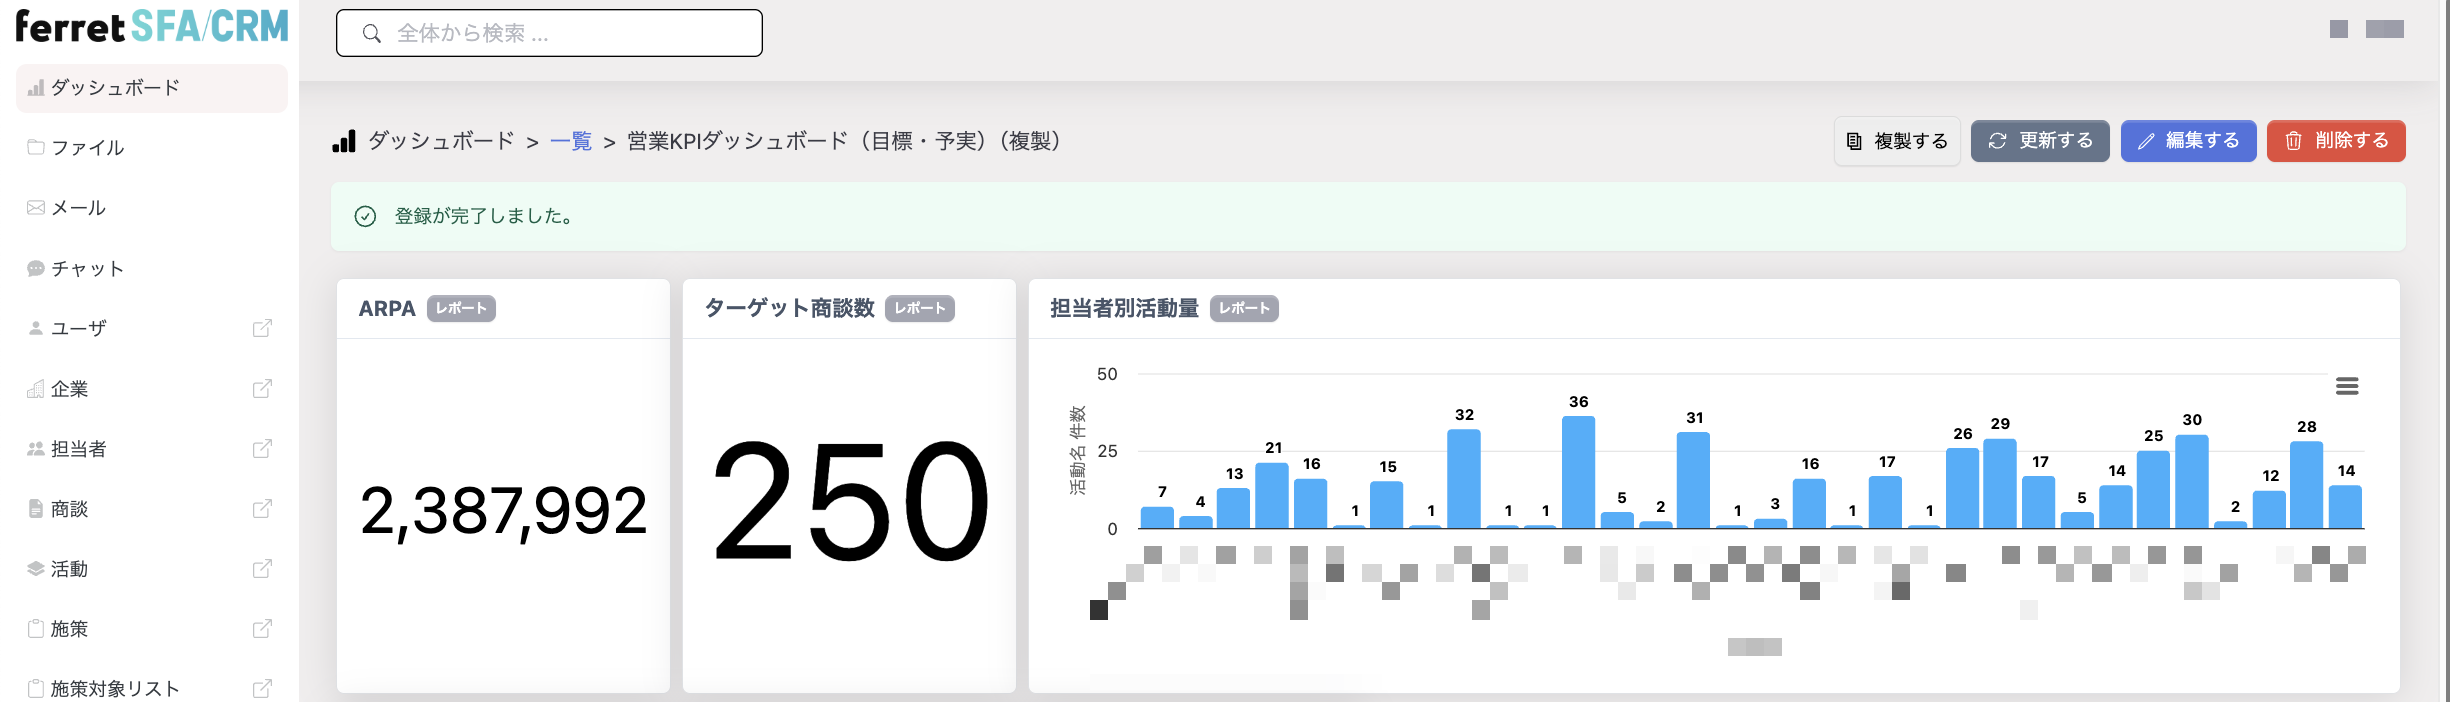This screenshot has height=702, width=2450.
Task: Open external link icon beside 企業
Action: tap(262, 388)
